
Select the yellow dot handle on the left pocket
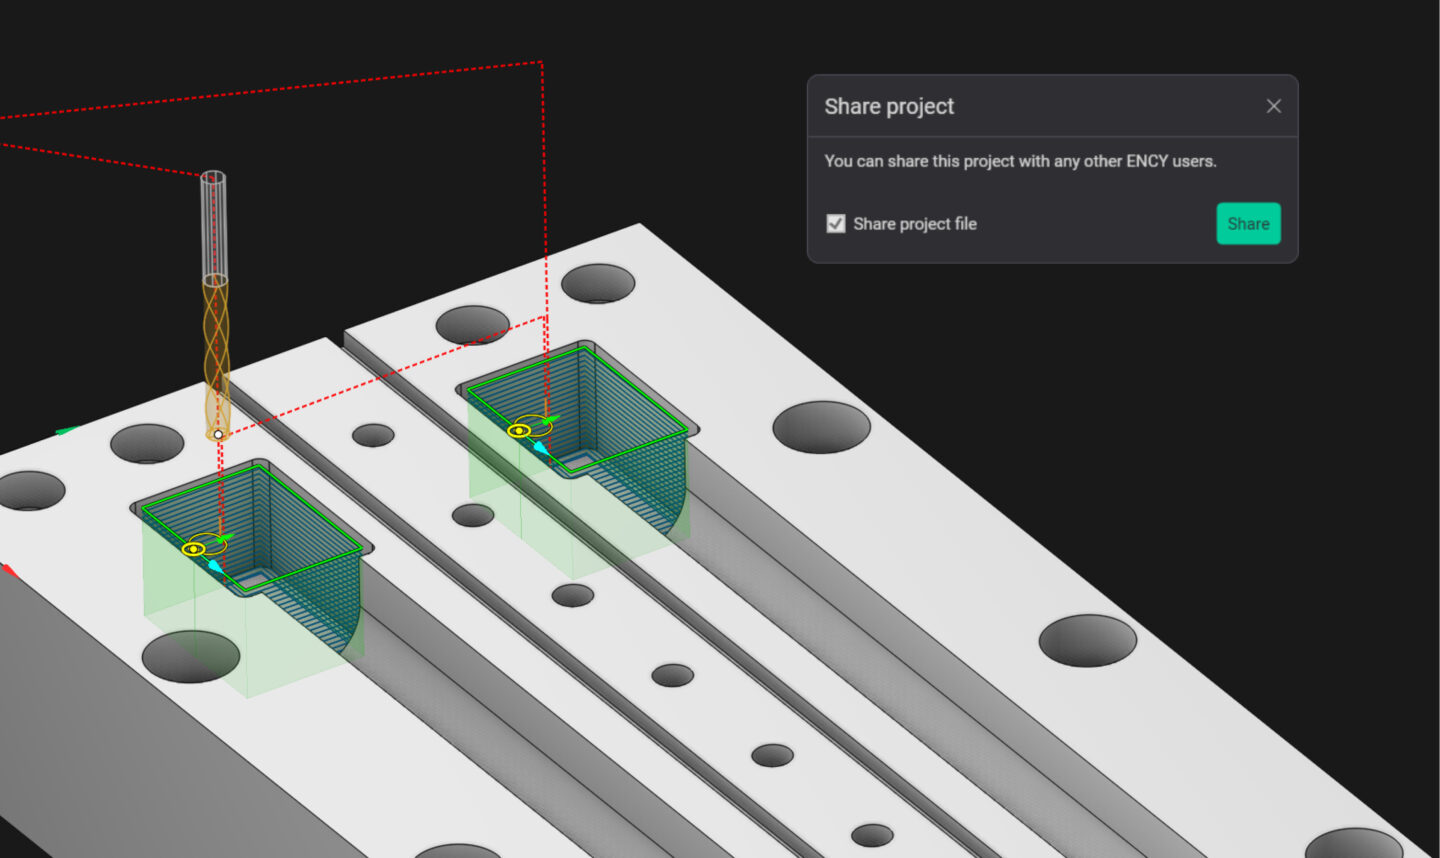point(193,549)
